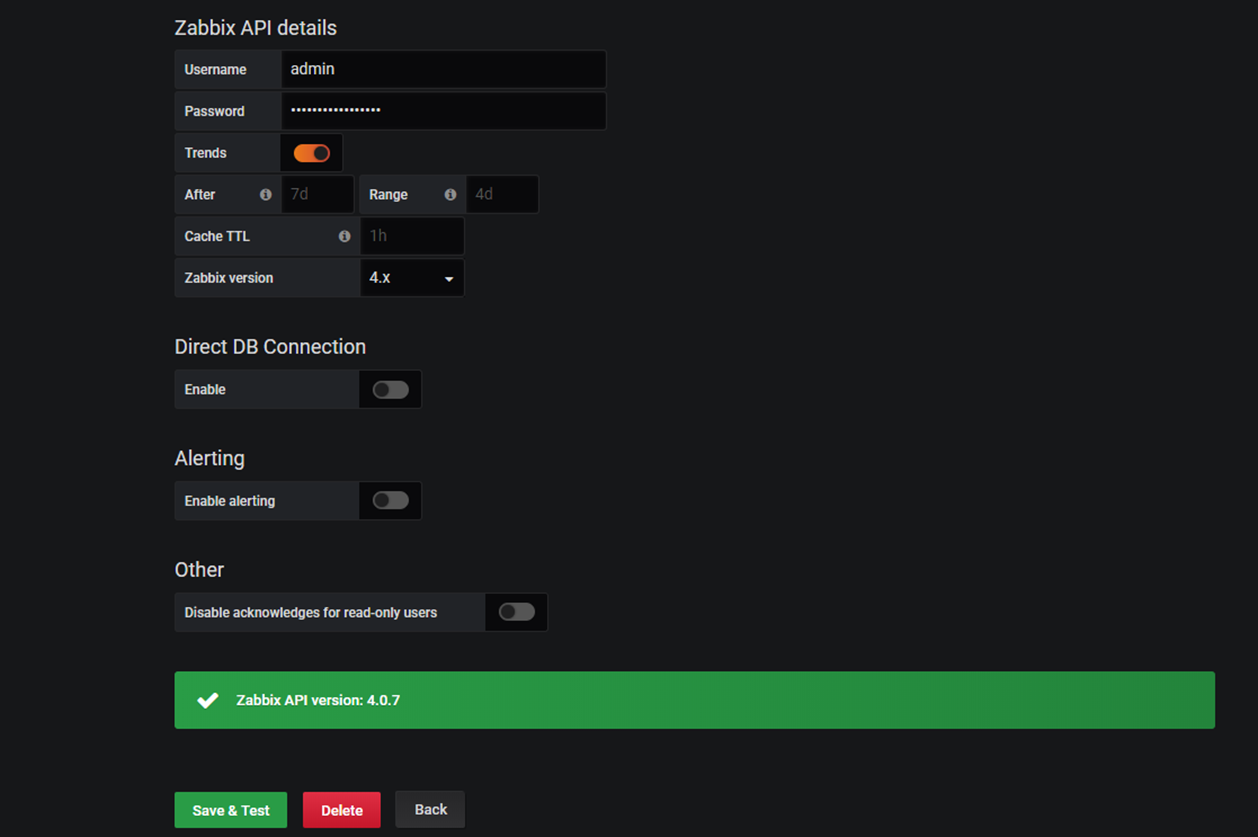The width and height of the screenshot is (1258, 837).
Task: Click the Username label
Action: coord(215,70)
